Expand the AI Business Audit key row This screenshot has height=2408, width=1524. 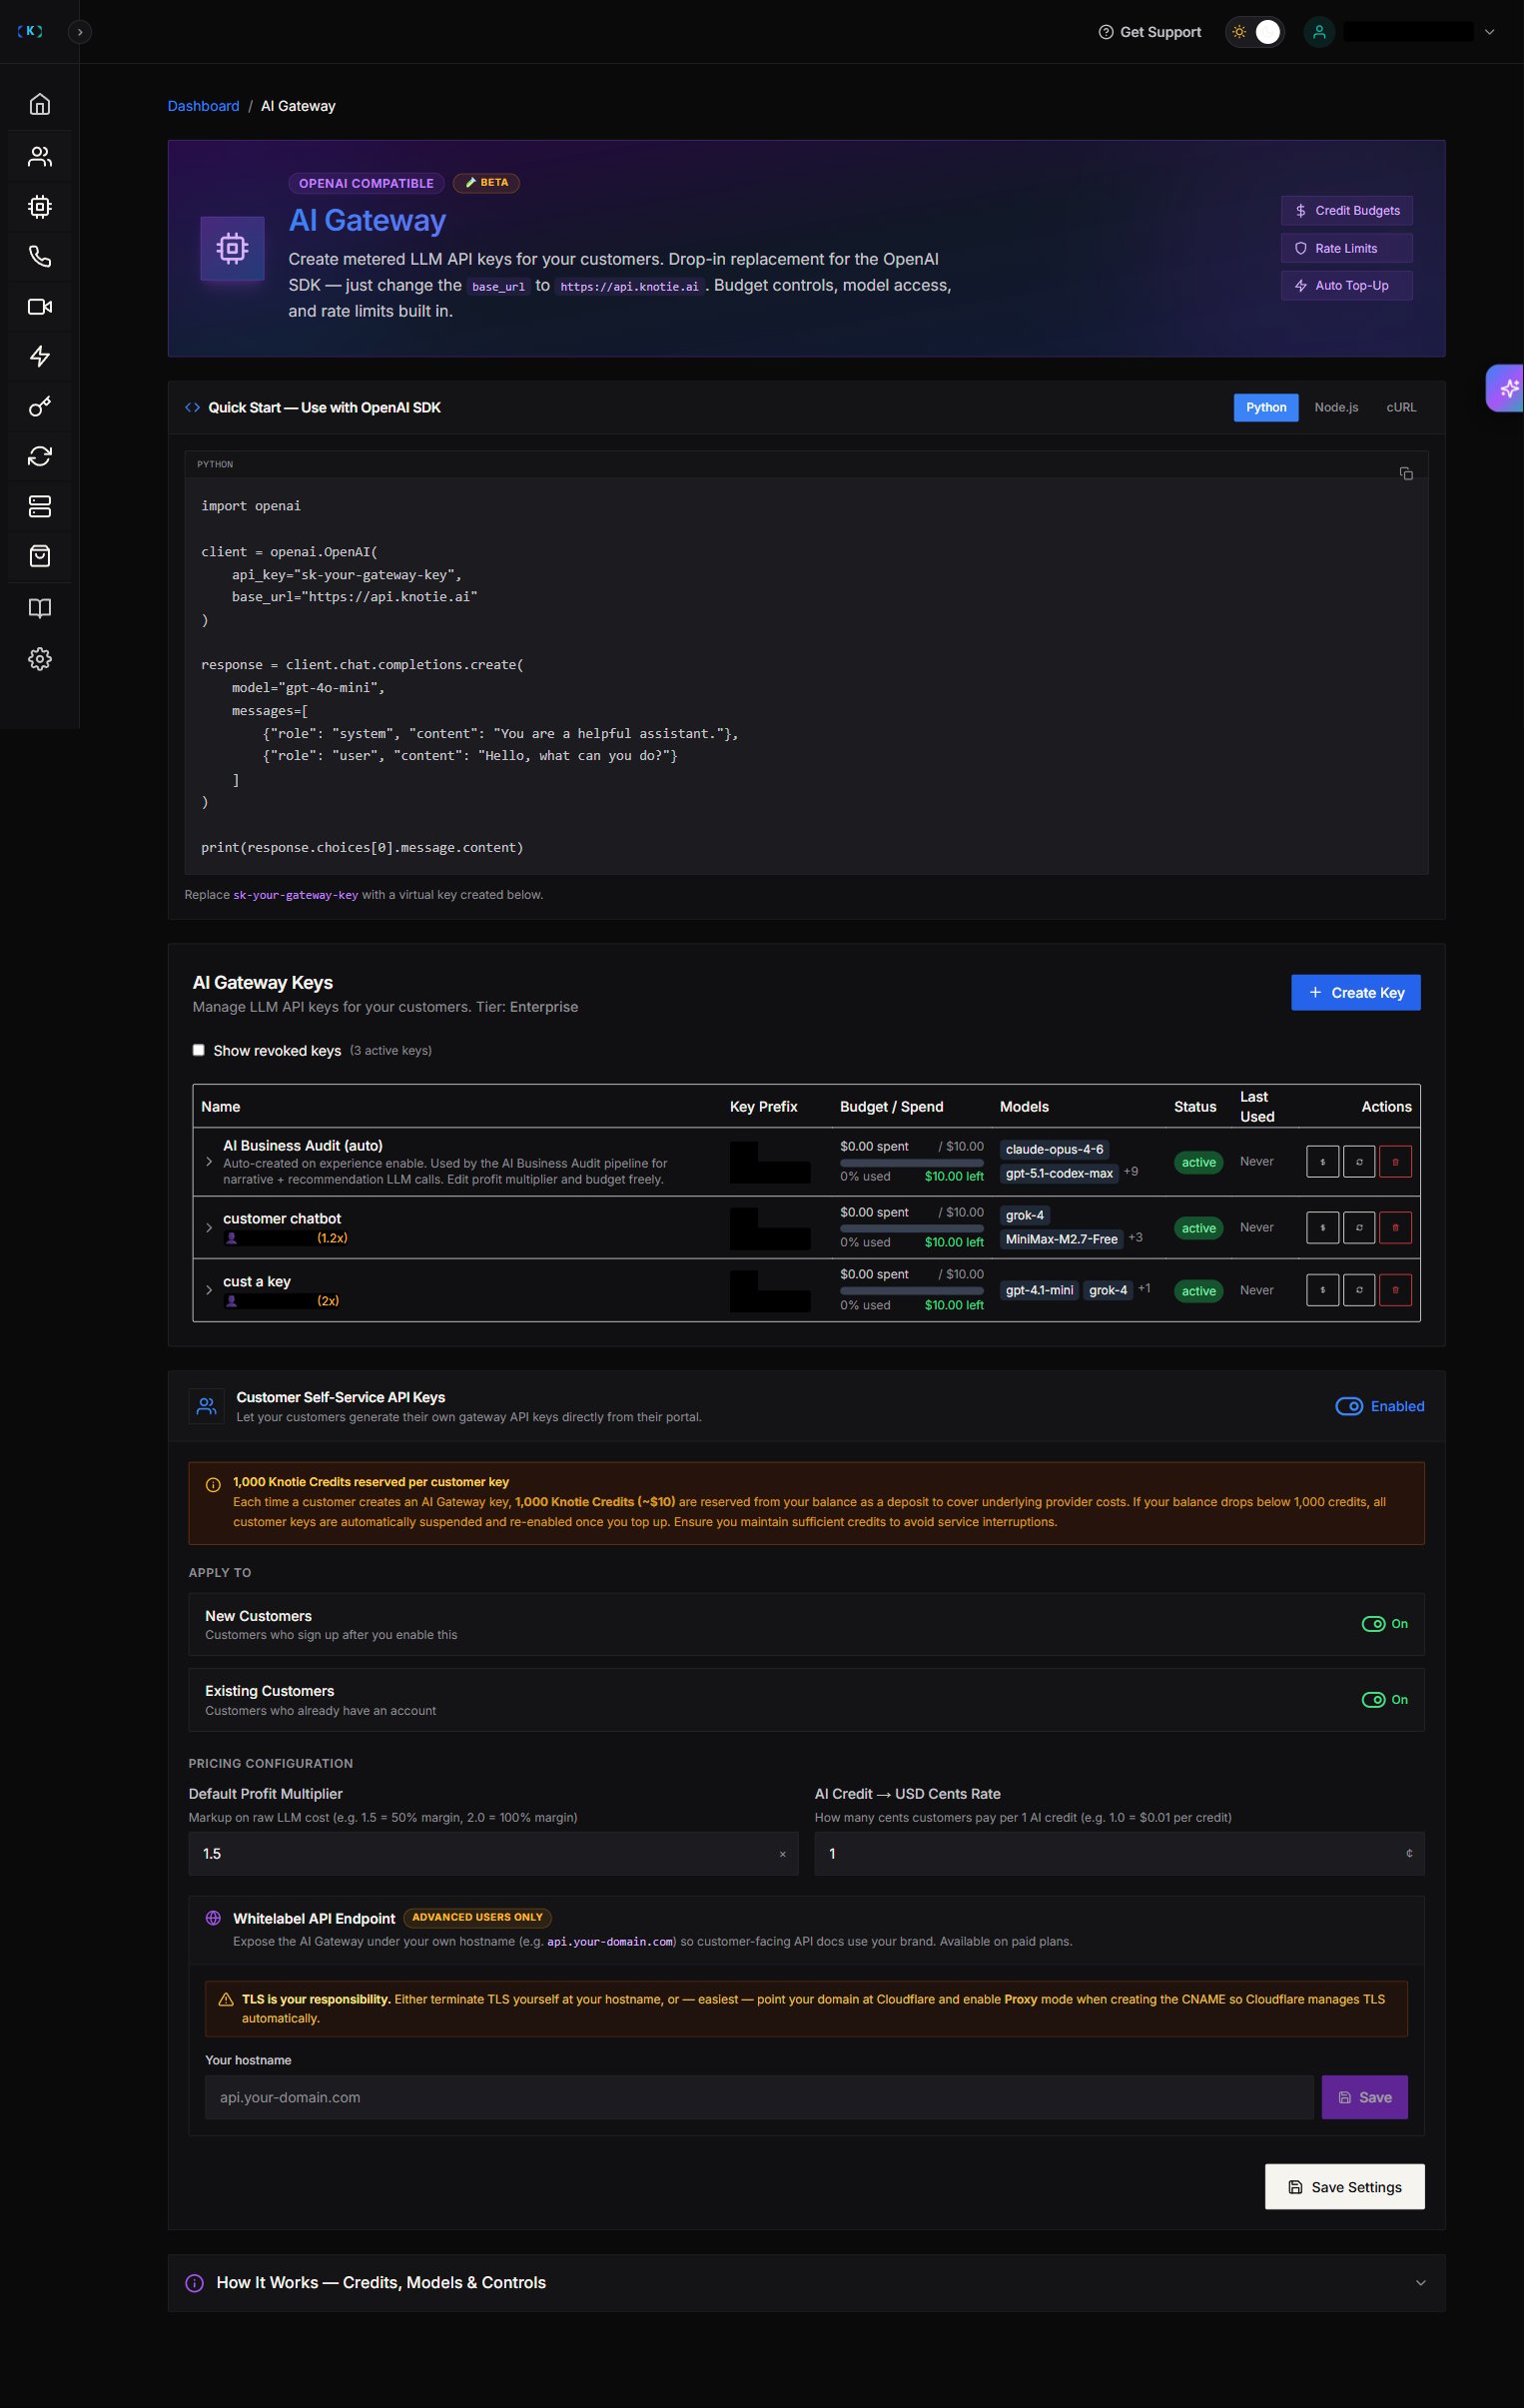(x=208, y=1162)
